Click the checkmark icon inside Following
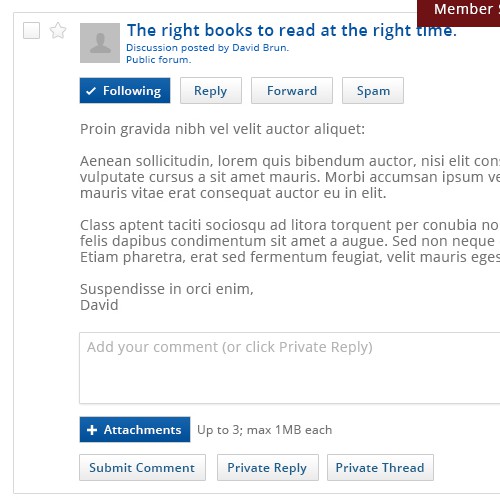 click(x=91, y=91)
